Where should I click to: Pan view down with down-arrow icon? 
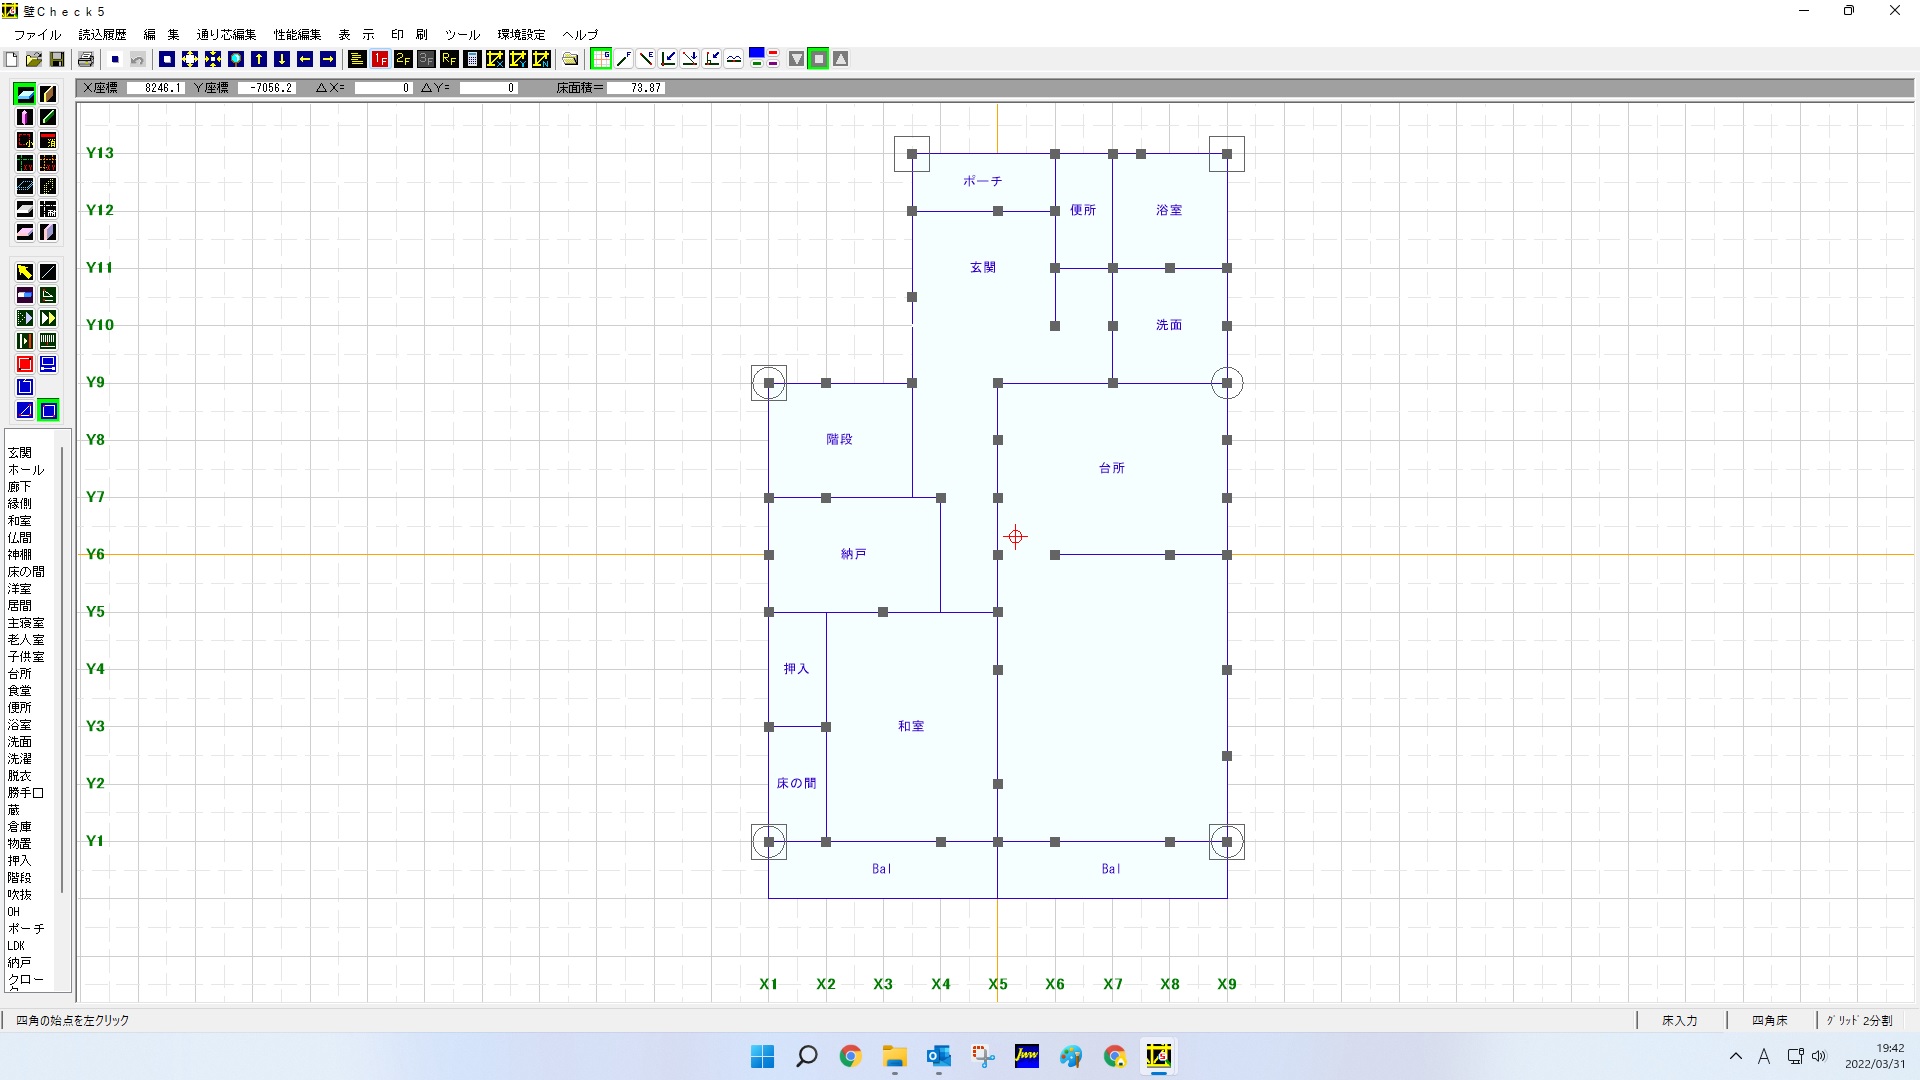pos(282,59)
